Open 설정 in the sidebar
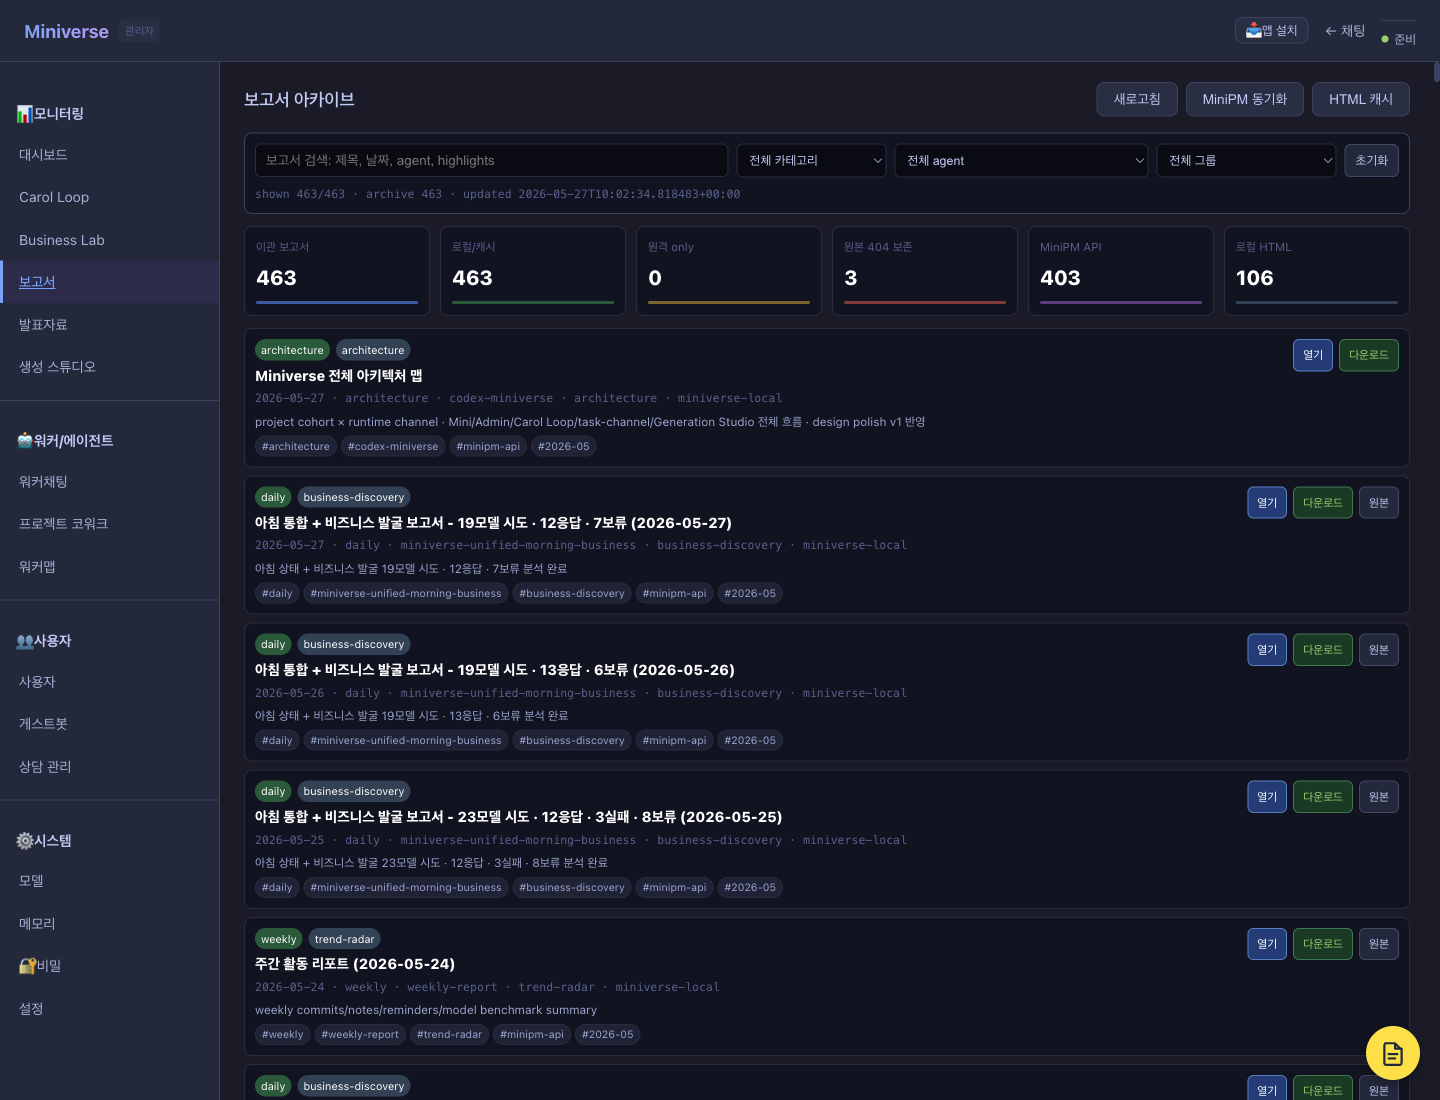 pyautogui.click(x=110, y=1009)
